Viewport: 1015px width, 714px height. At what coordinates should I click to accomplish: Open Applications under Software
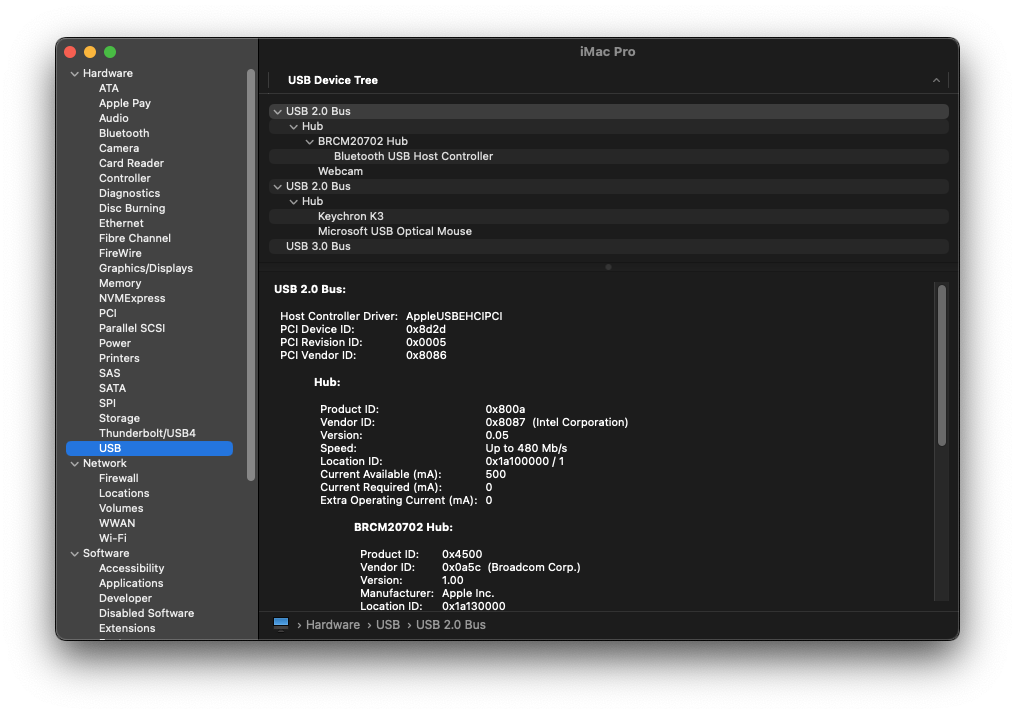pyautogui.click(x=131, y=583)
